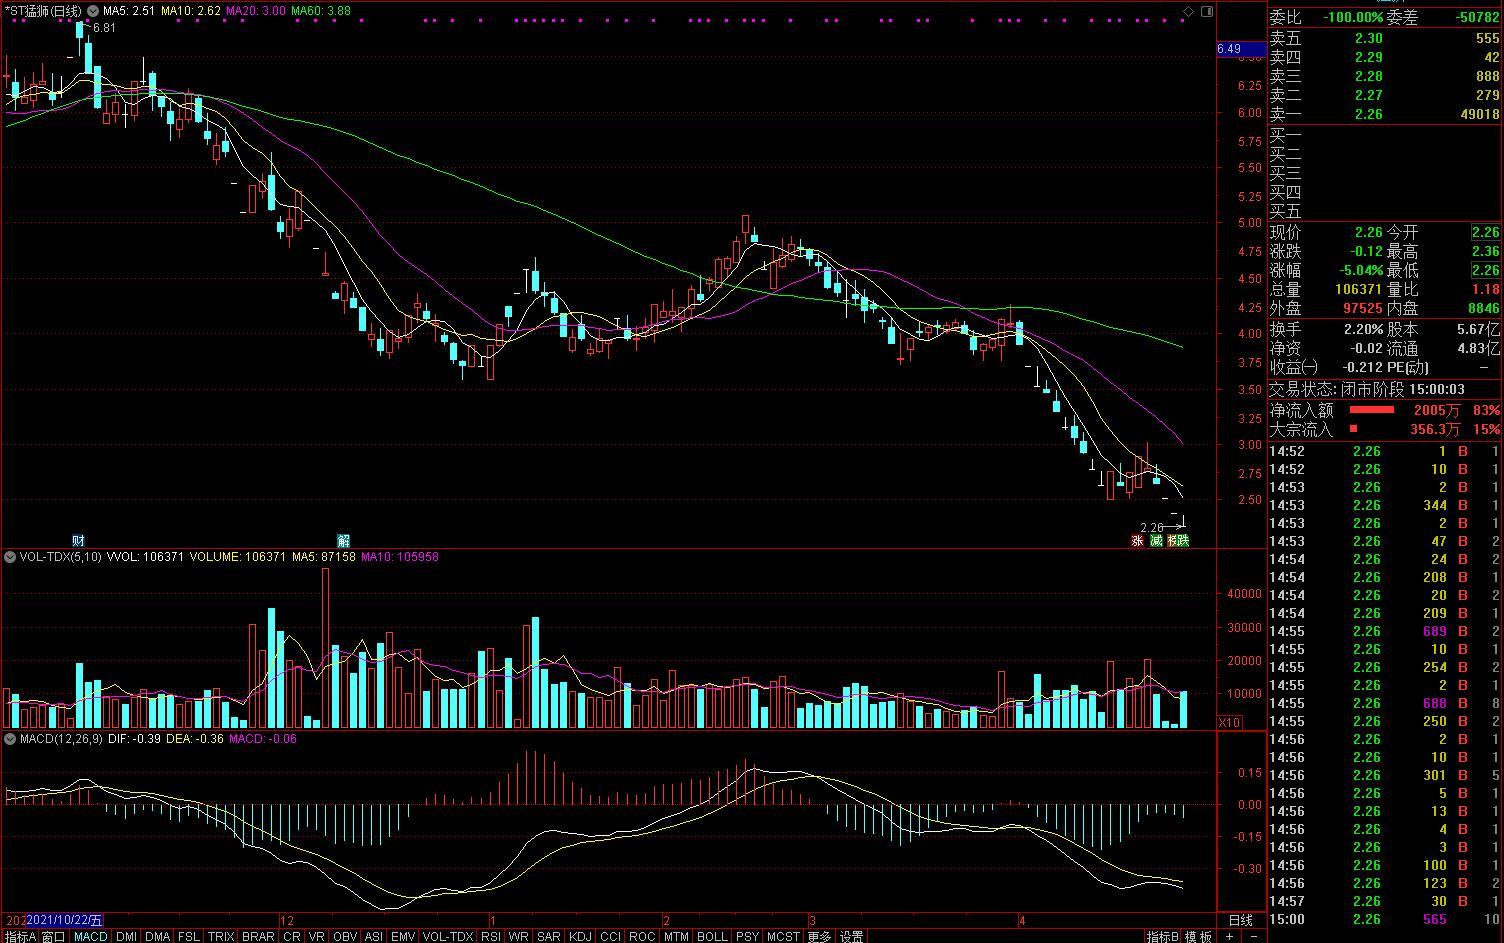Viewport: 1504px width, 943px height.
Task: Click the green 减 signal icon
Action: [x=1157, y=541]
